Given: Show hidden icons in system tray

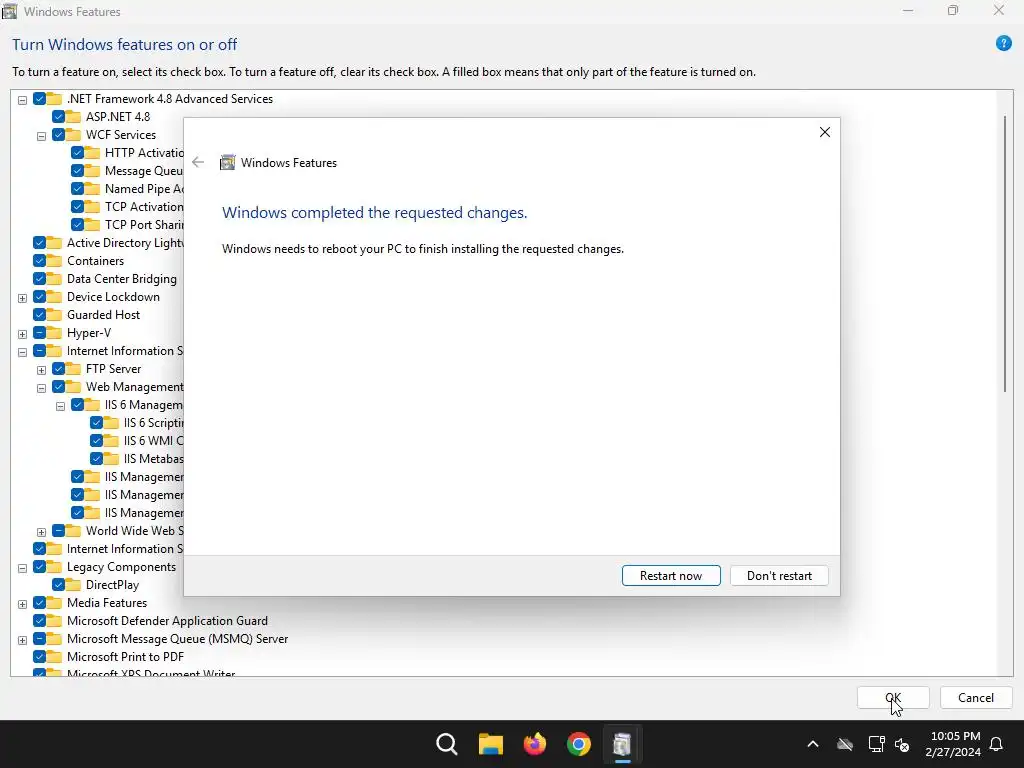Looking at the screenshot, I should pyautogui.click(x=813, y=744).
